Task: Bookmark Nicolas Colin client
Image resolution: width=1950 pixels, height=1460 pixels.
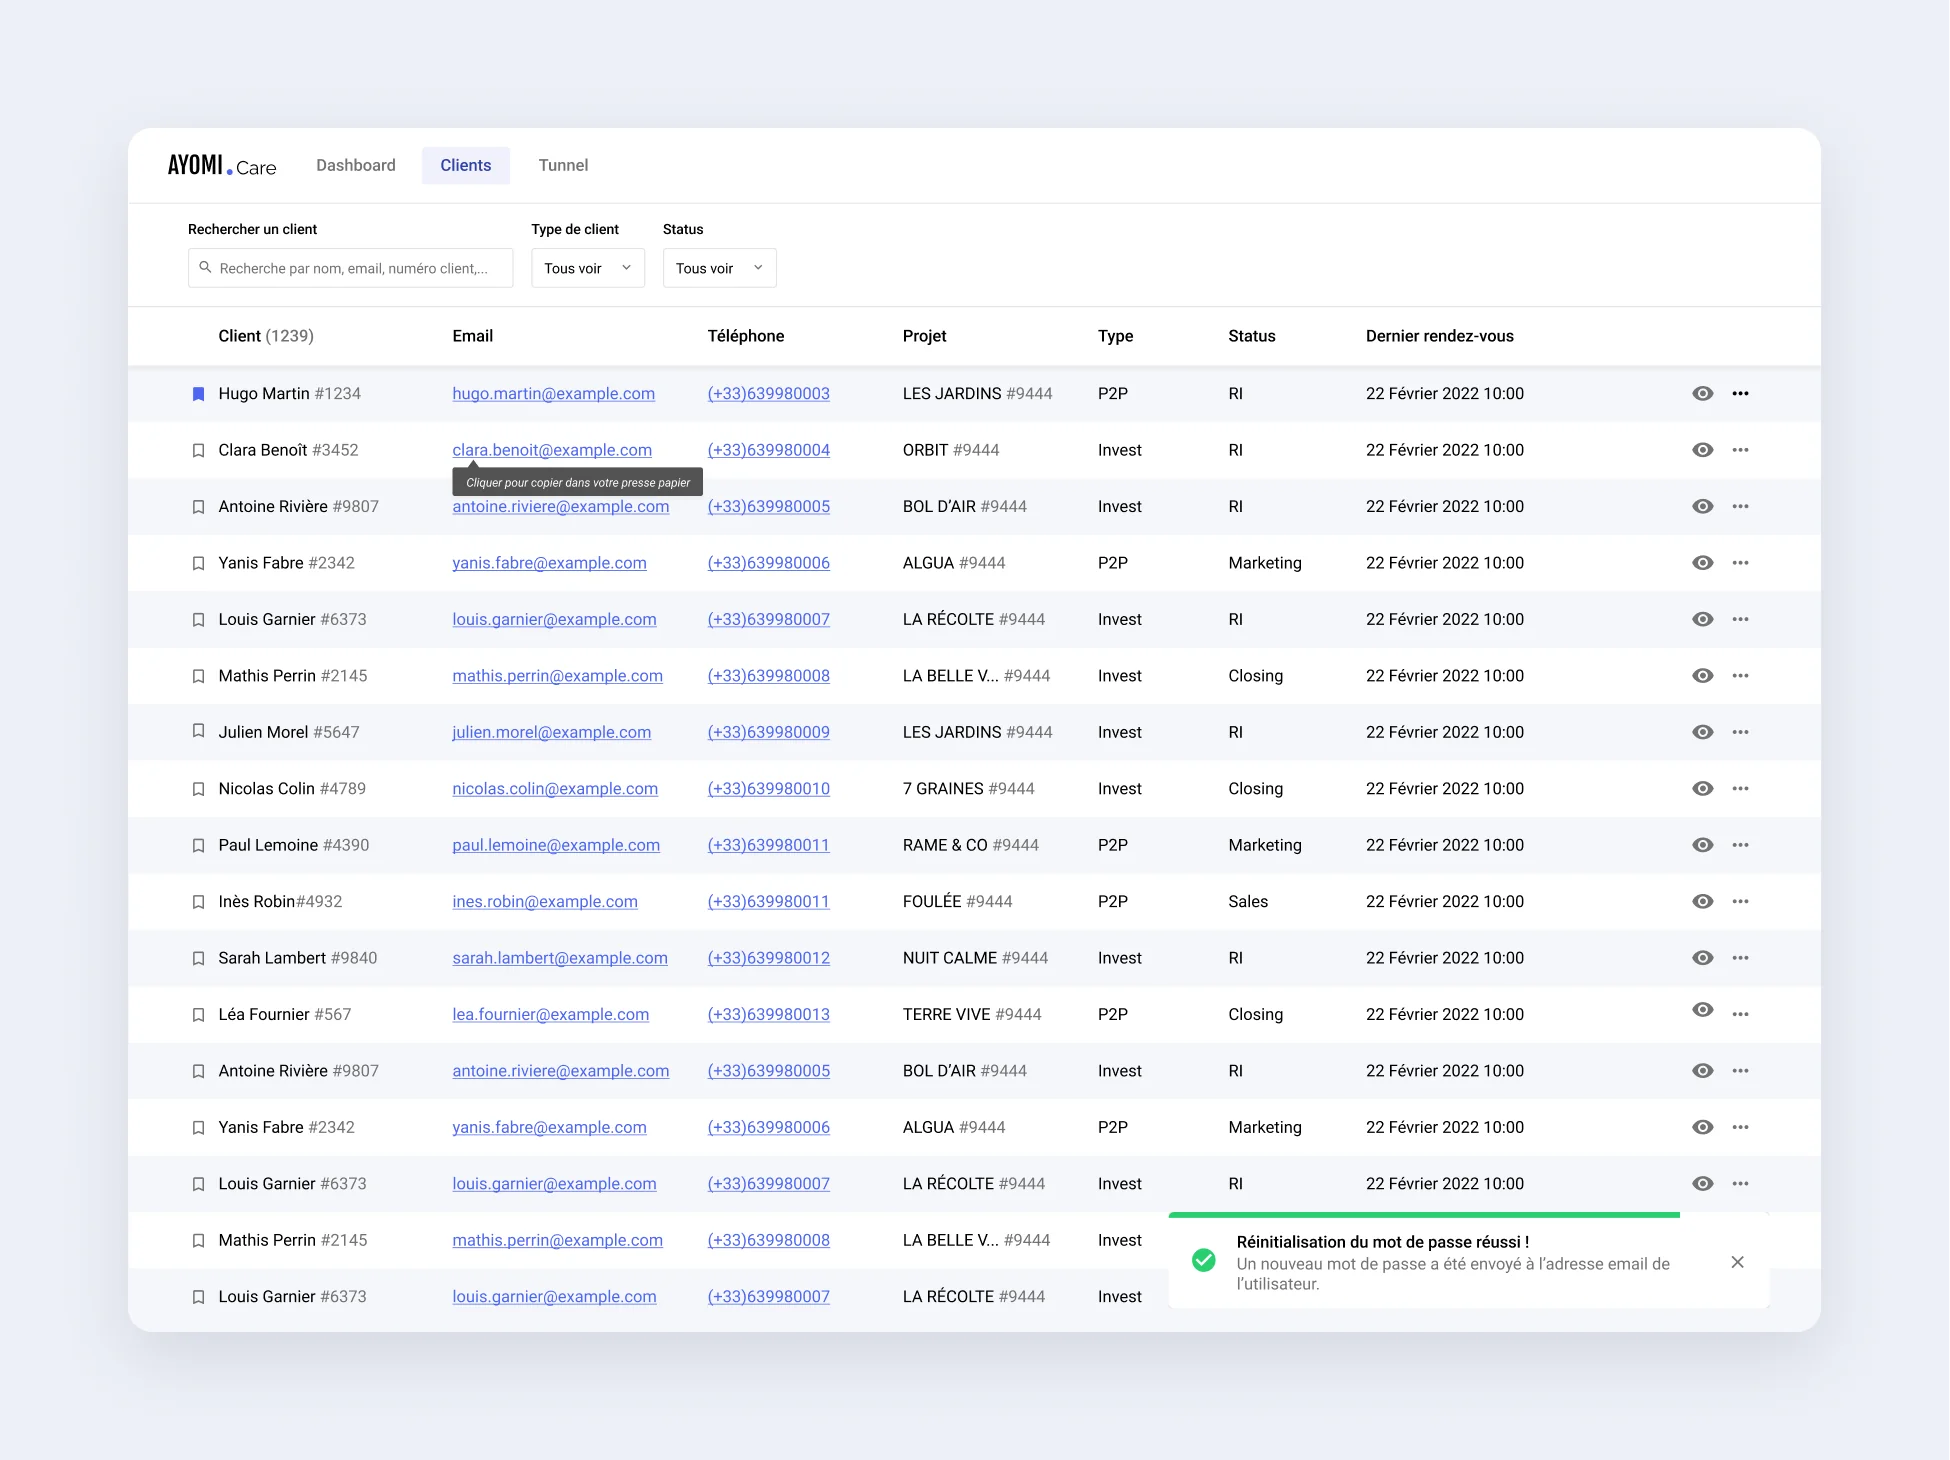Action: point(198,789)
